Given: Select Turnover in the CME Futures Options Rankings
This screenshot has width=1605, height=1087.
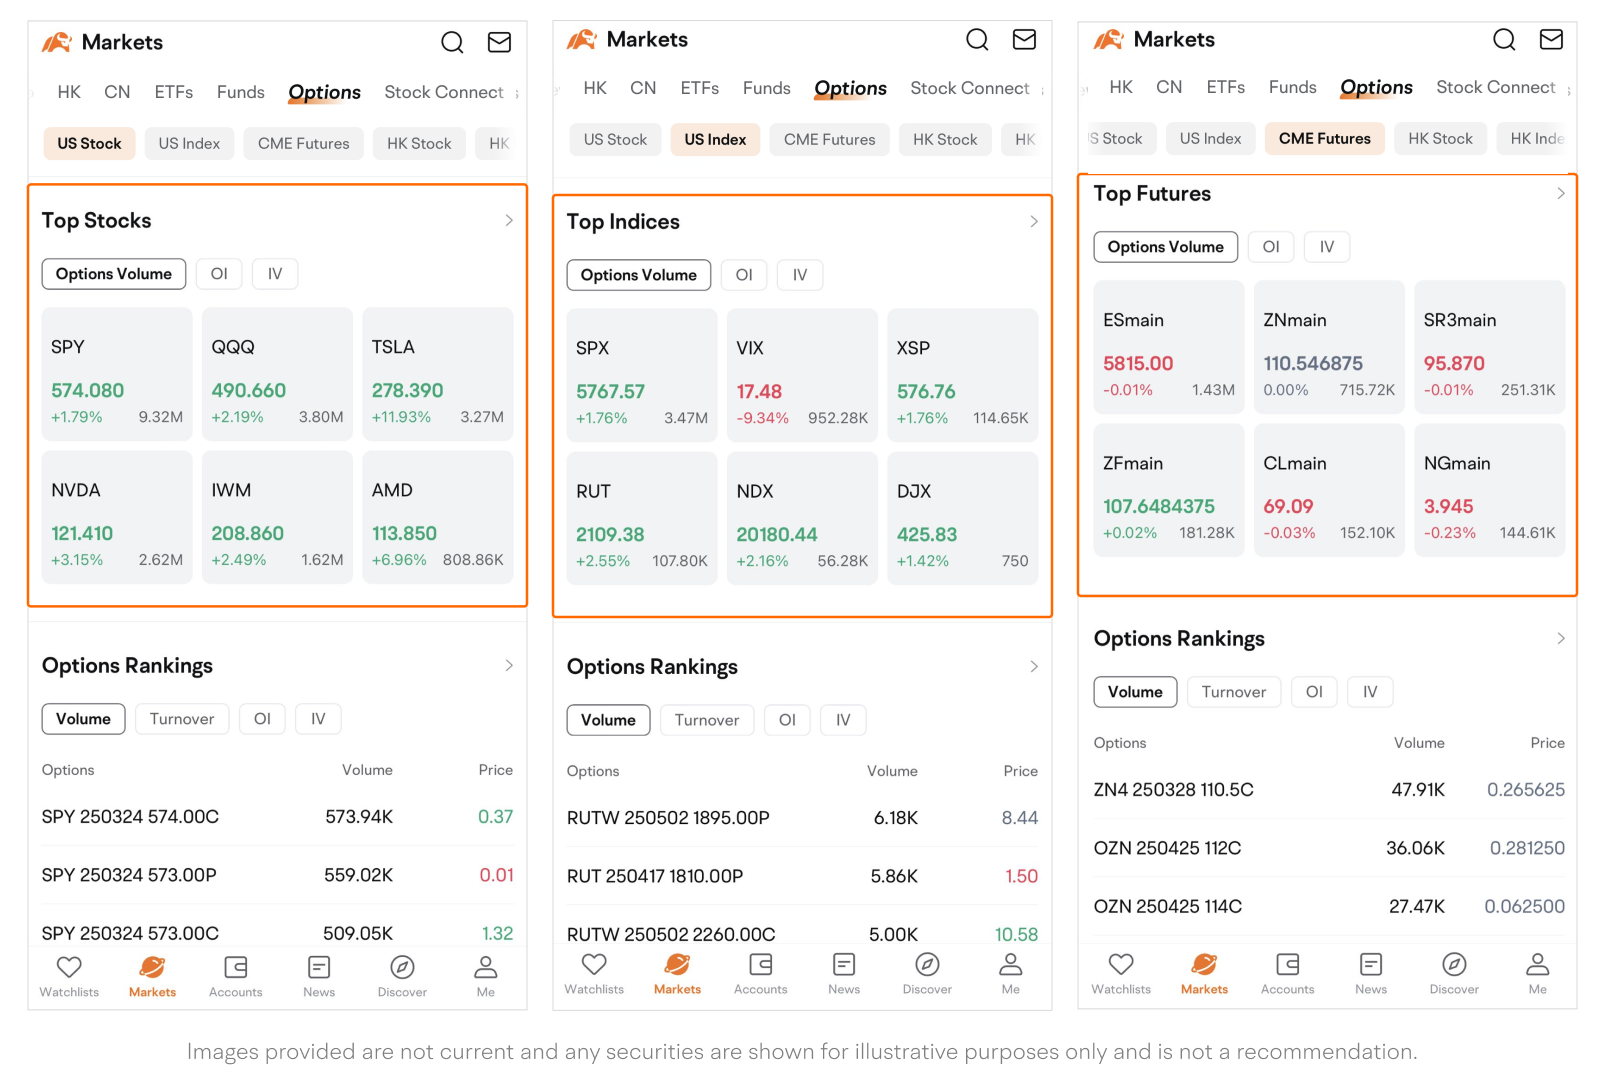Looking at the screenshot, I should 1233,692.
